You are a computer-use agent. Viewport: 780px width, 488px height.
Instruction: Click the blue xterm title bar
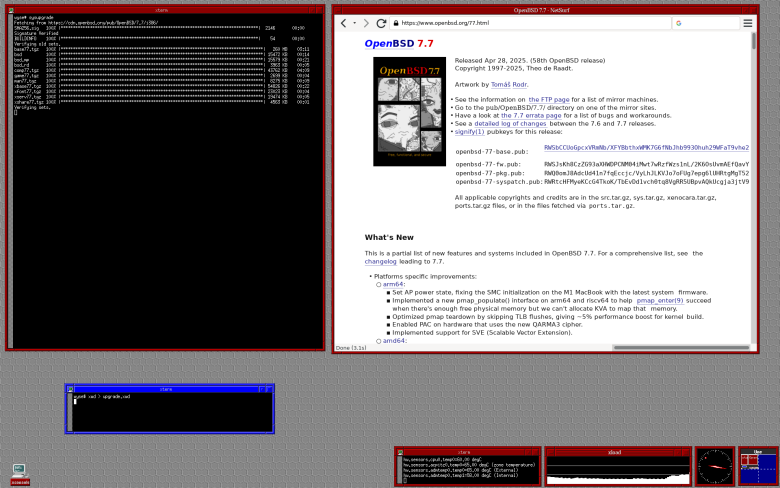tap(166, 389)
